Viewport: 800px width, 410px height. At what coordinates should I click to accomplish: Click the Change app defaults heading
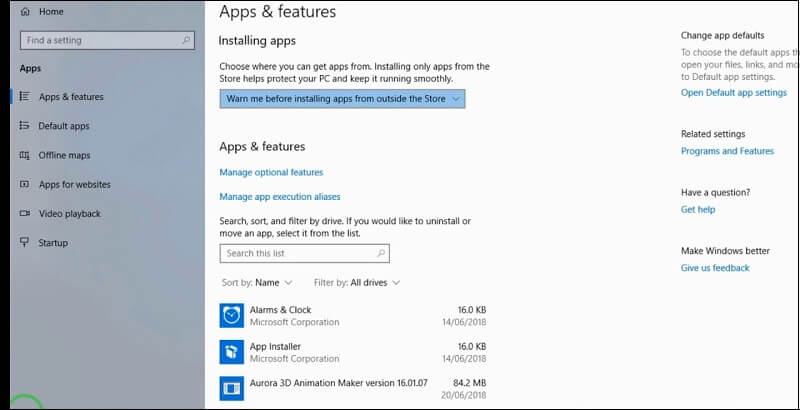tap(722, 35)
